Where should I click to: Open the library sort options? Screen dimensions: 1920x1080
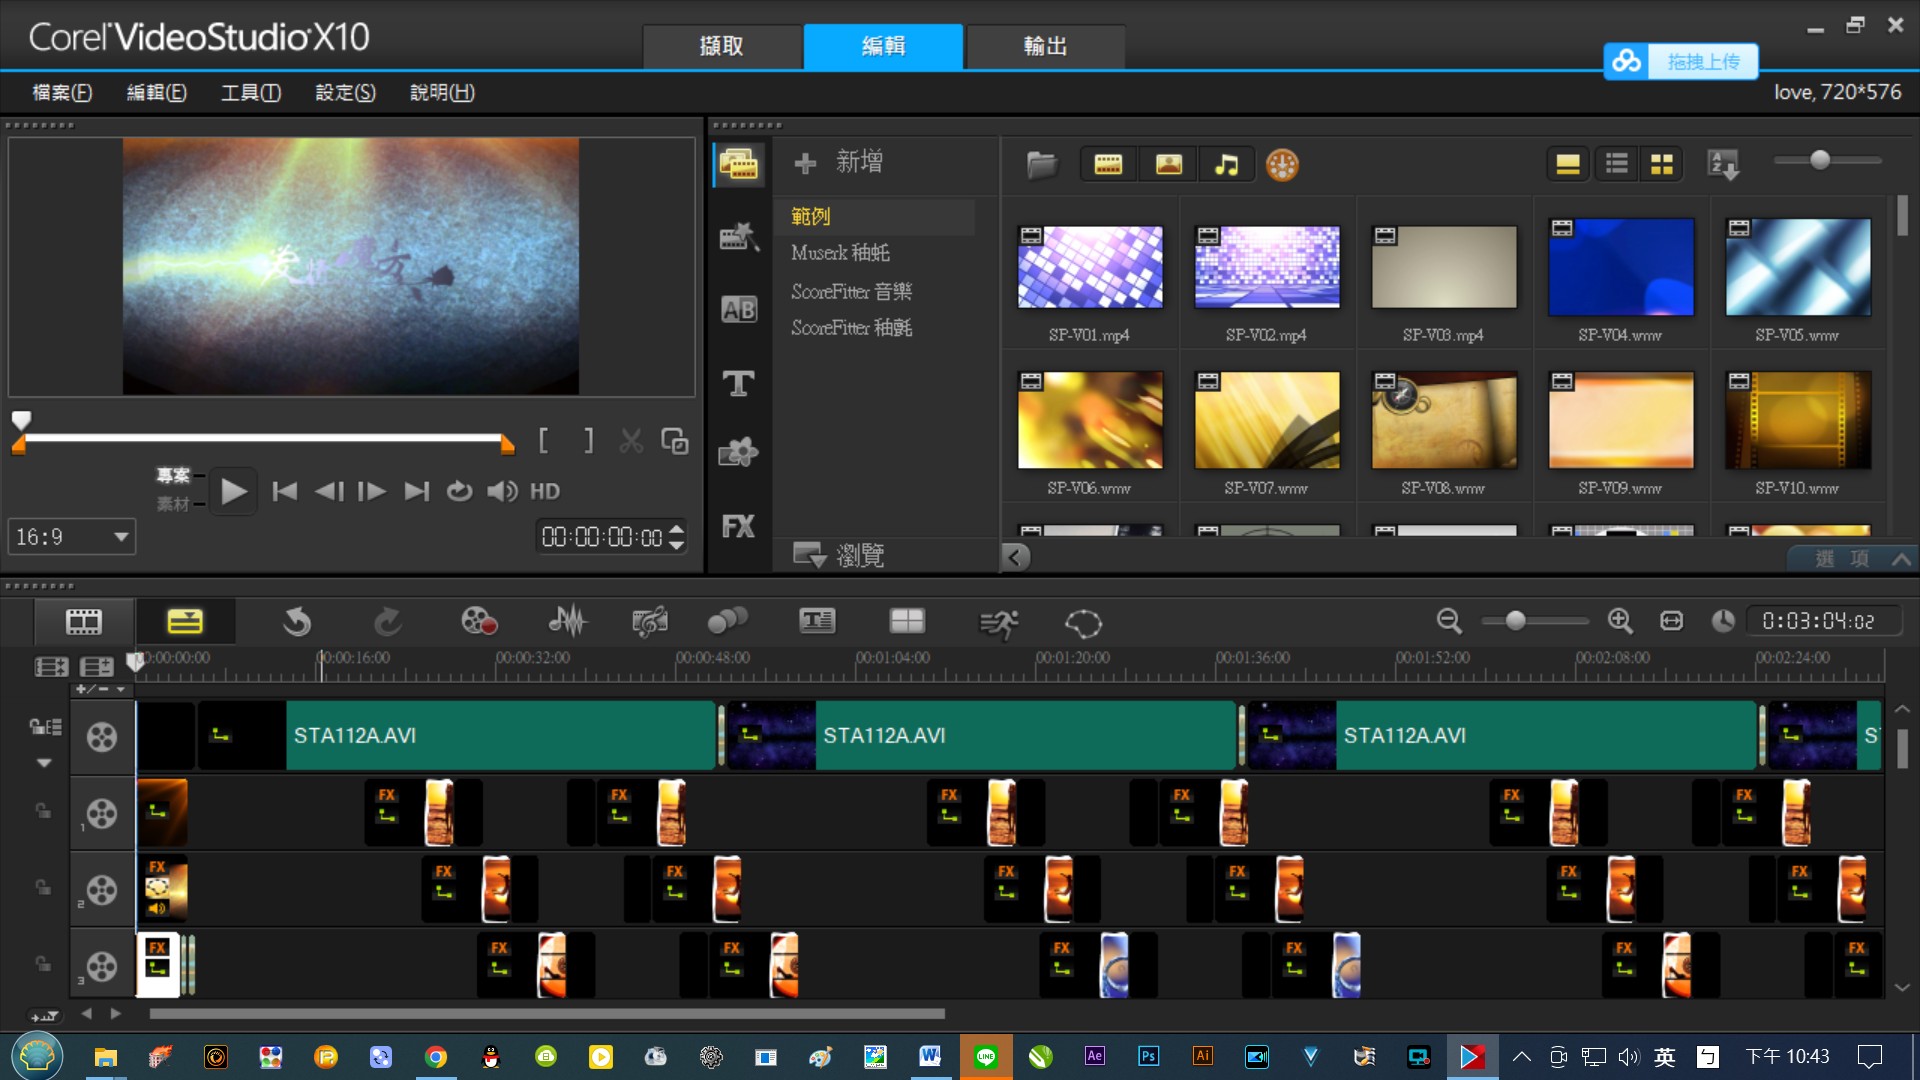pyautogui.click(x=1724, y=164)
